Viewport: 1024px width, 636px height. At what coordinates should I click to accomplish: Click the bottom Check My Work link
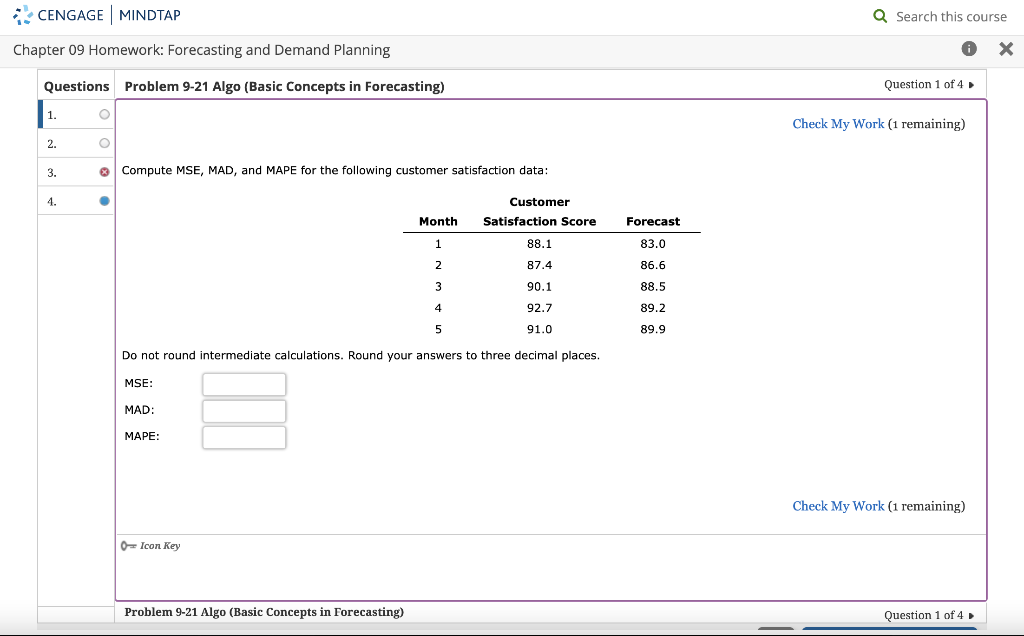(x=838, y=506)
